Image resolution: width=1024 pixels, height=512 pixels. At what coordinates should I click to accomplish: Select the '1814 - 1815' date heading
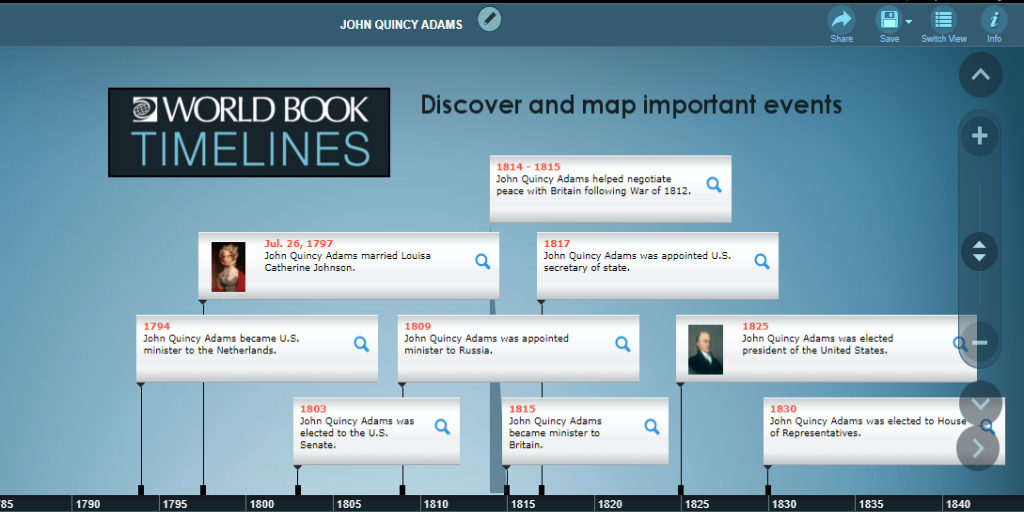point(528,167)
